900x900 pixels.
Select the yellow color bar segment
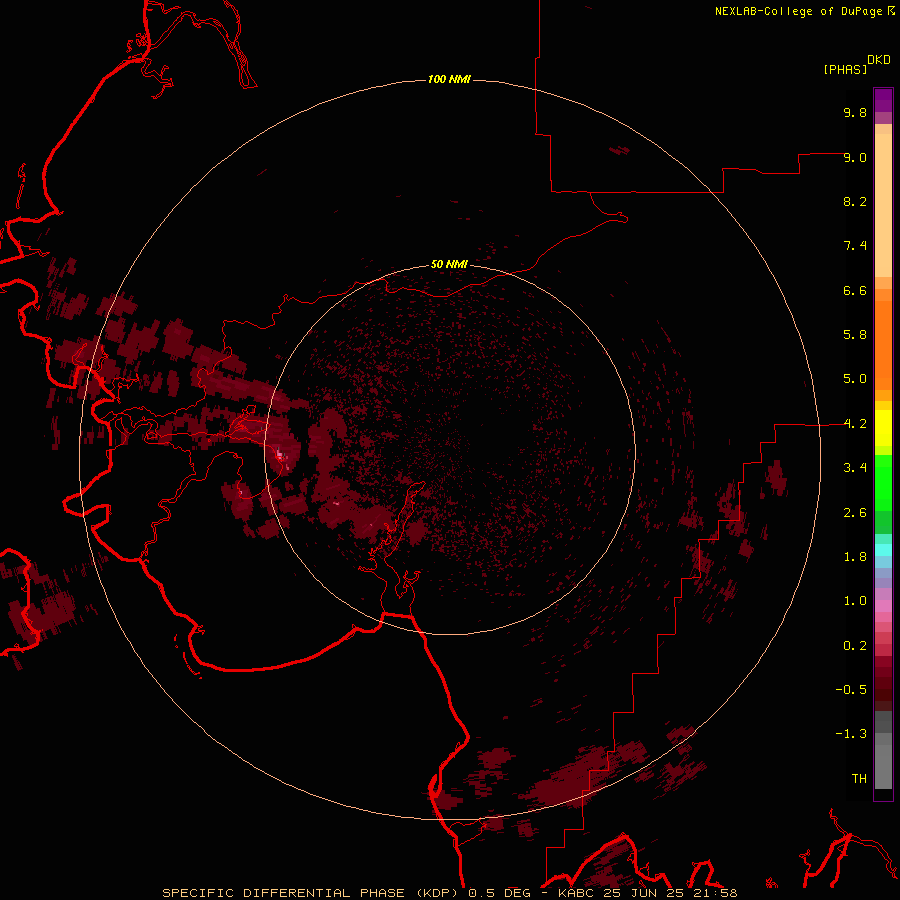(x=883, y=428)
